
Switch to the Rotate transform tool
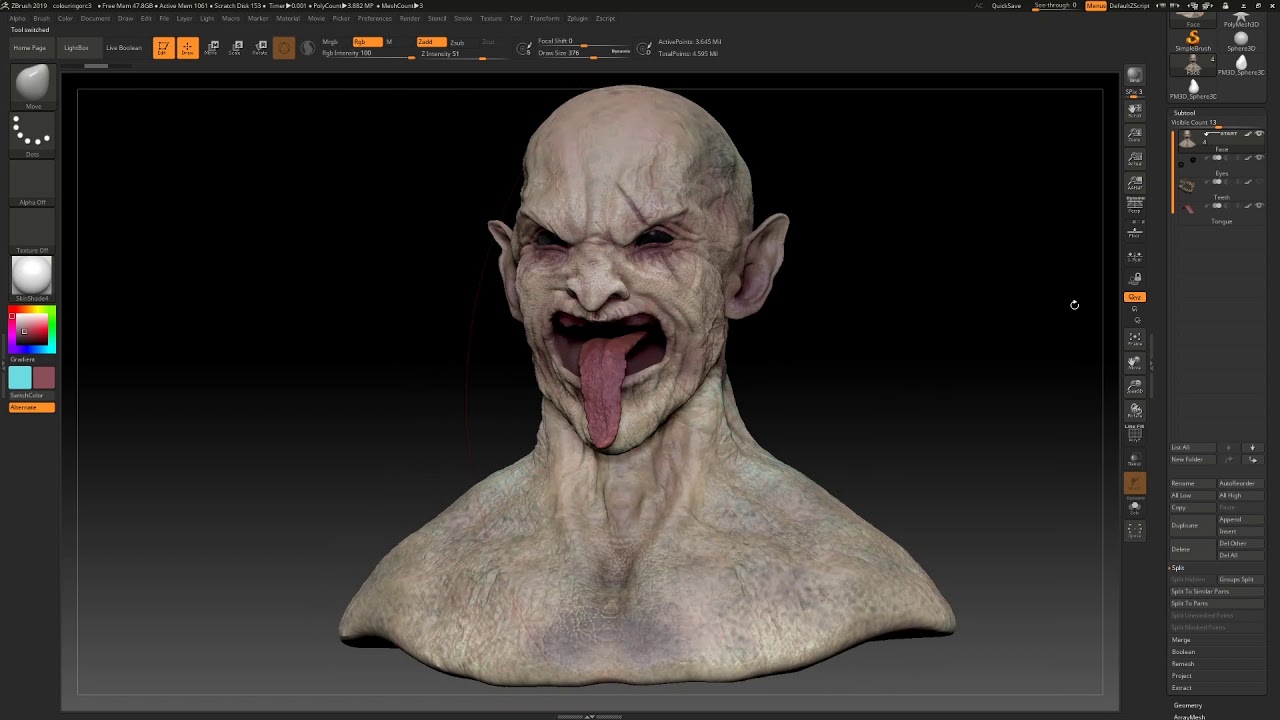click(261, 48)
